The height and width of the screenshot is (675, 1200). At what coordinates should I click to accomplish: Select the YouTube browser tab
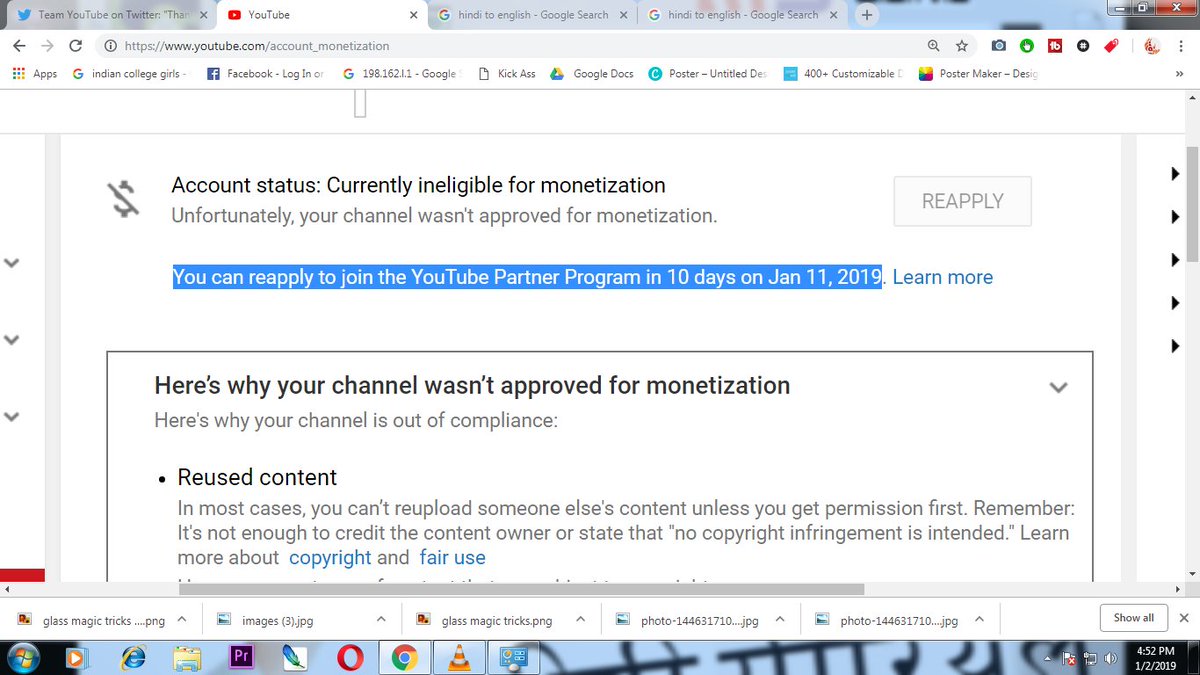click(320, 15)
